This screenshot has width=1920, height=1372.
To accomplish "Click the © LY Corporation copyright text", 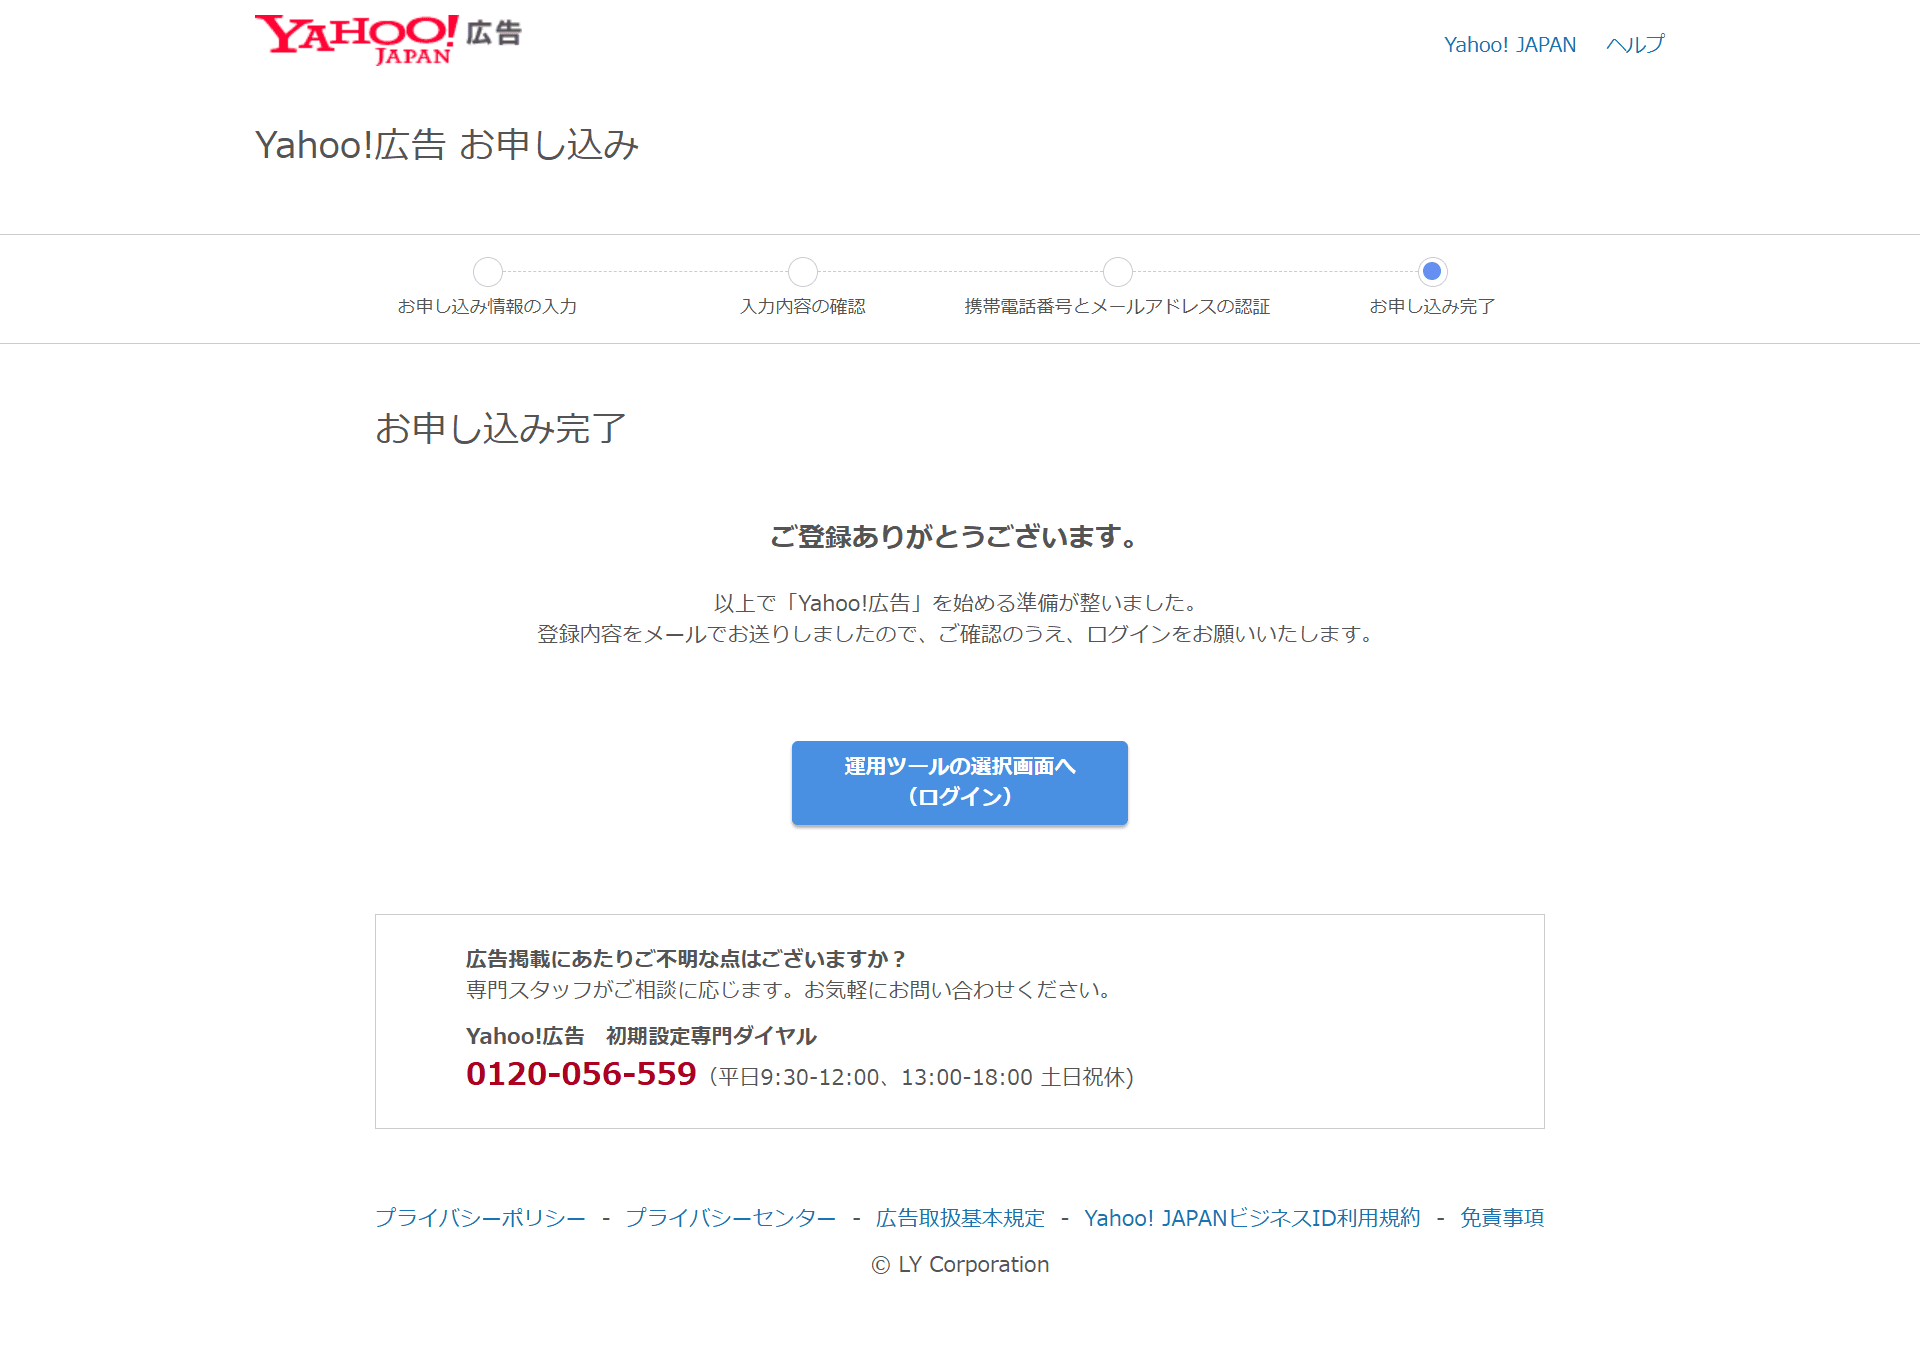I will 960,1265.
